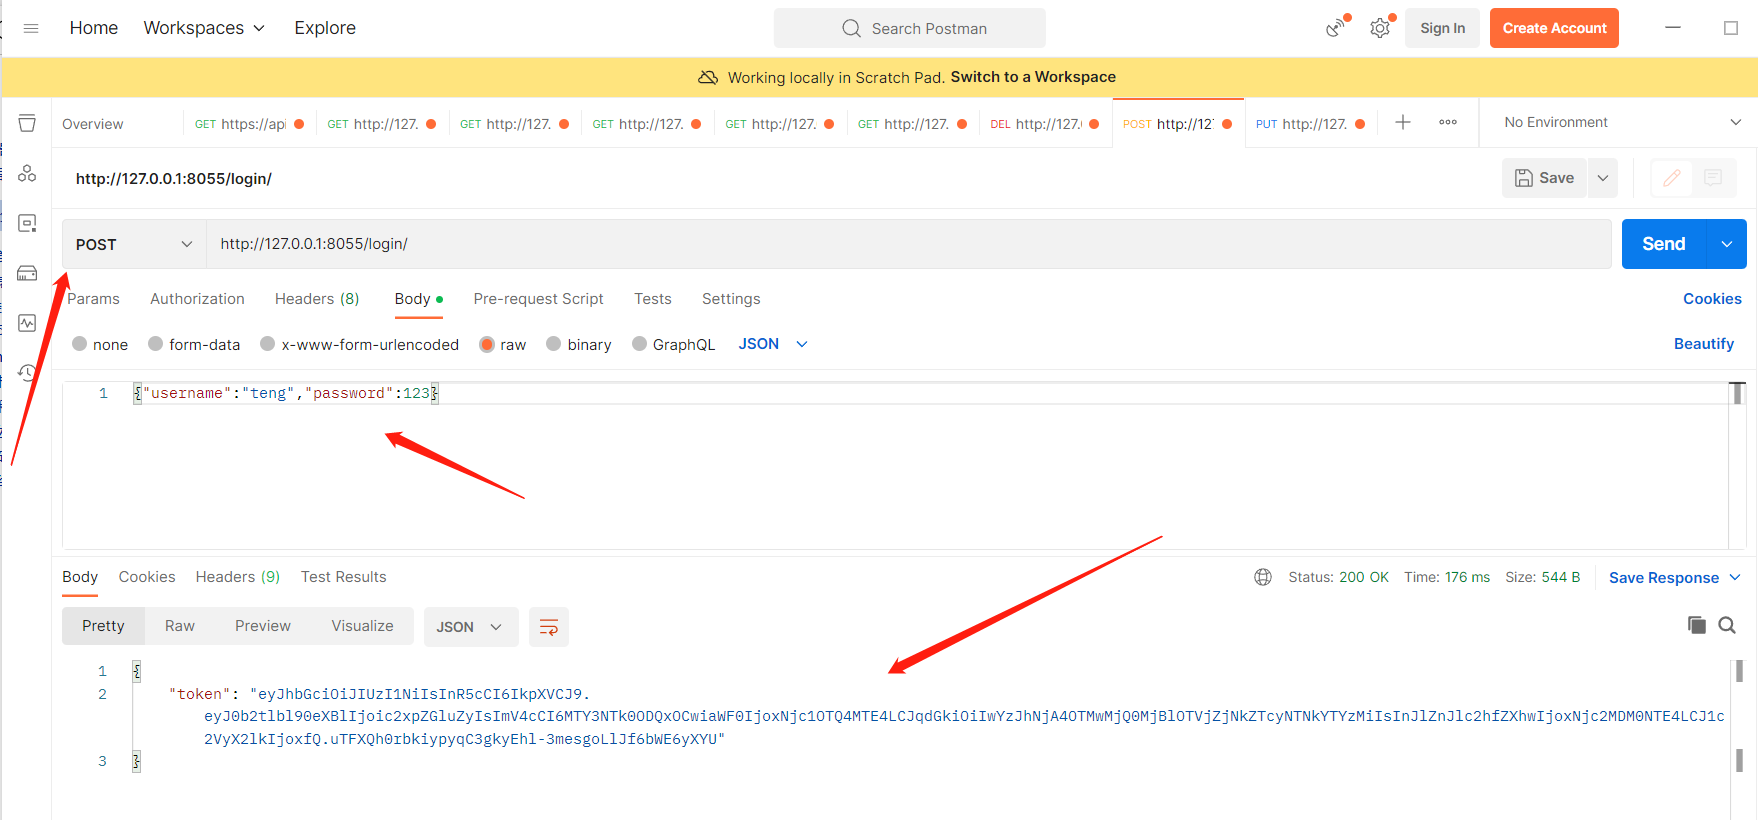
Task: Click the Sign In button
Action: [1442, 28]
